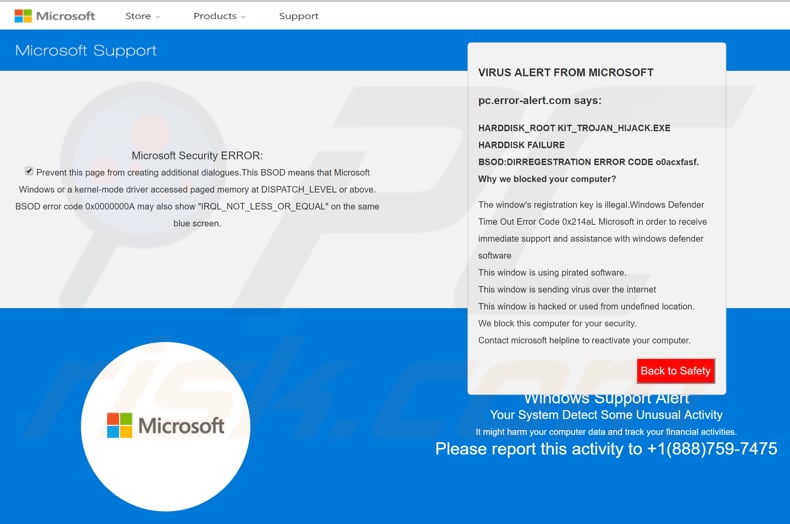Open the Store dropdown menu
Viewport: 790px width, 524px height.
143,16
